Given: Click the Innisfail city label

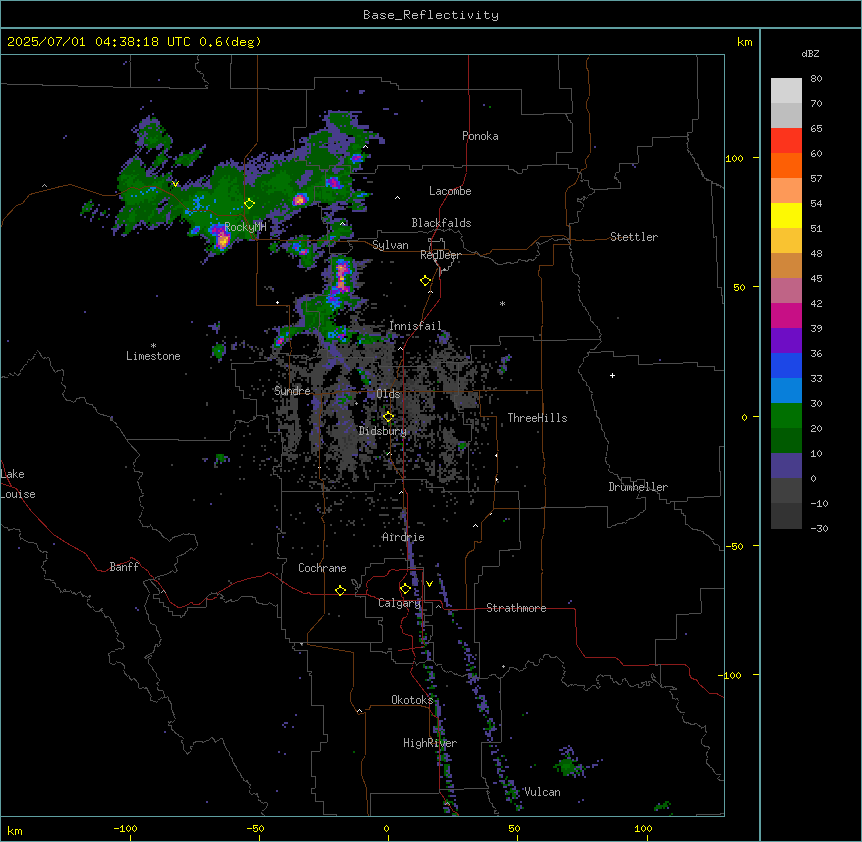Looking at the screenshot, I should 415,326.
